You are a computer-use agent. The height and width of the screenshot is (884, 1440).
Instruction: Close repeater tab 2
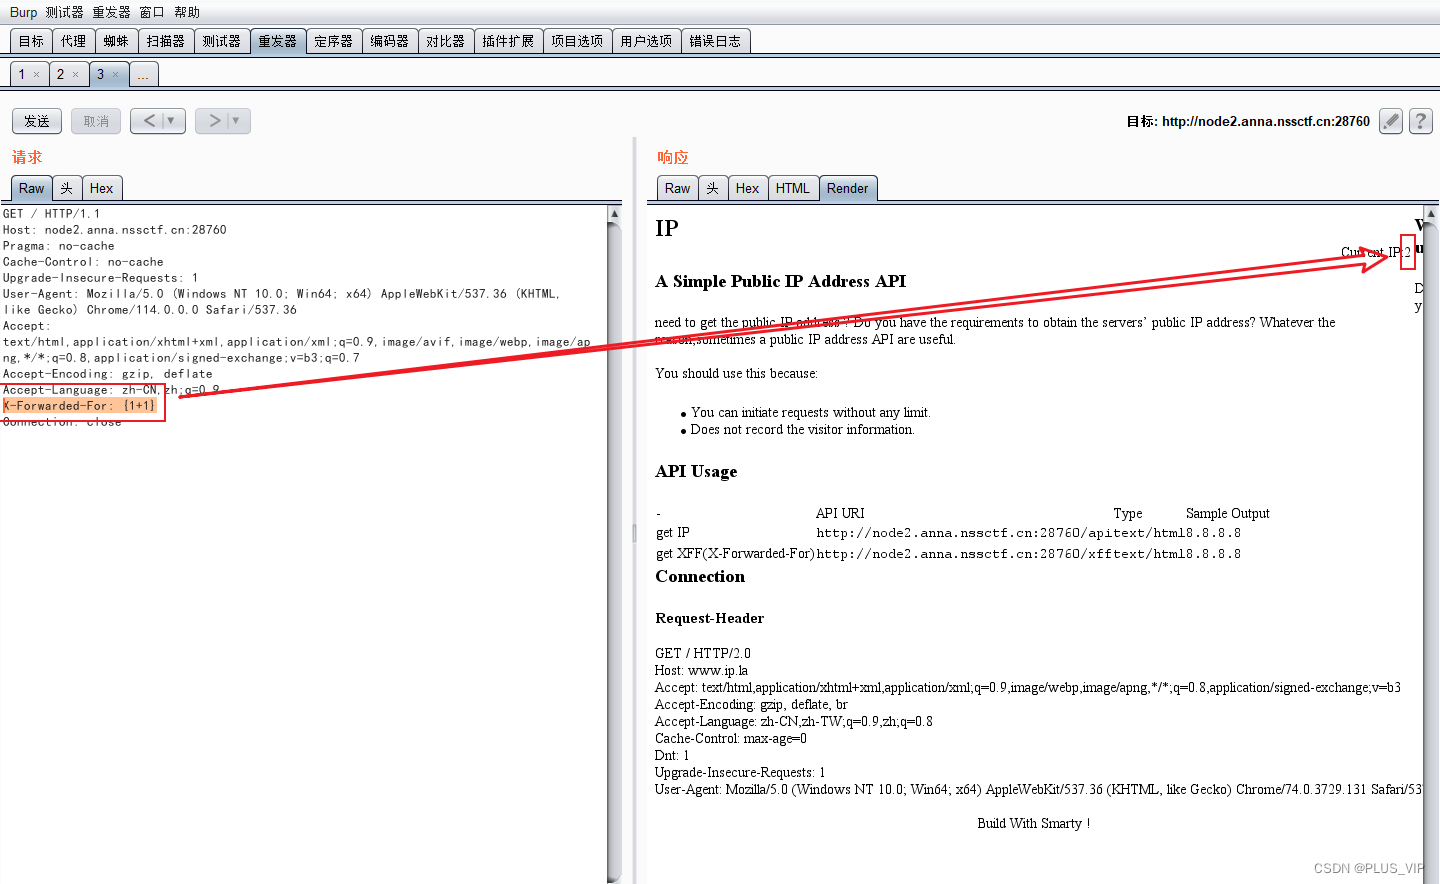[x=75, y=75]
